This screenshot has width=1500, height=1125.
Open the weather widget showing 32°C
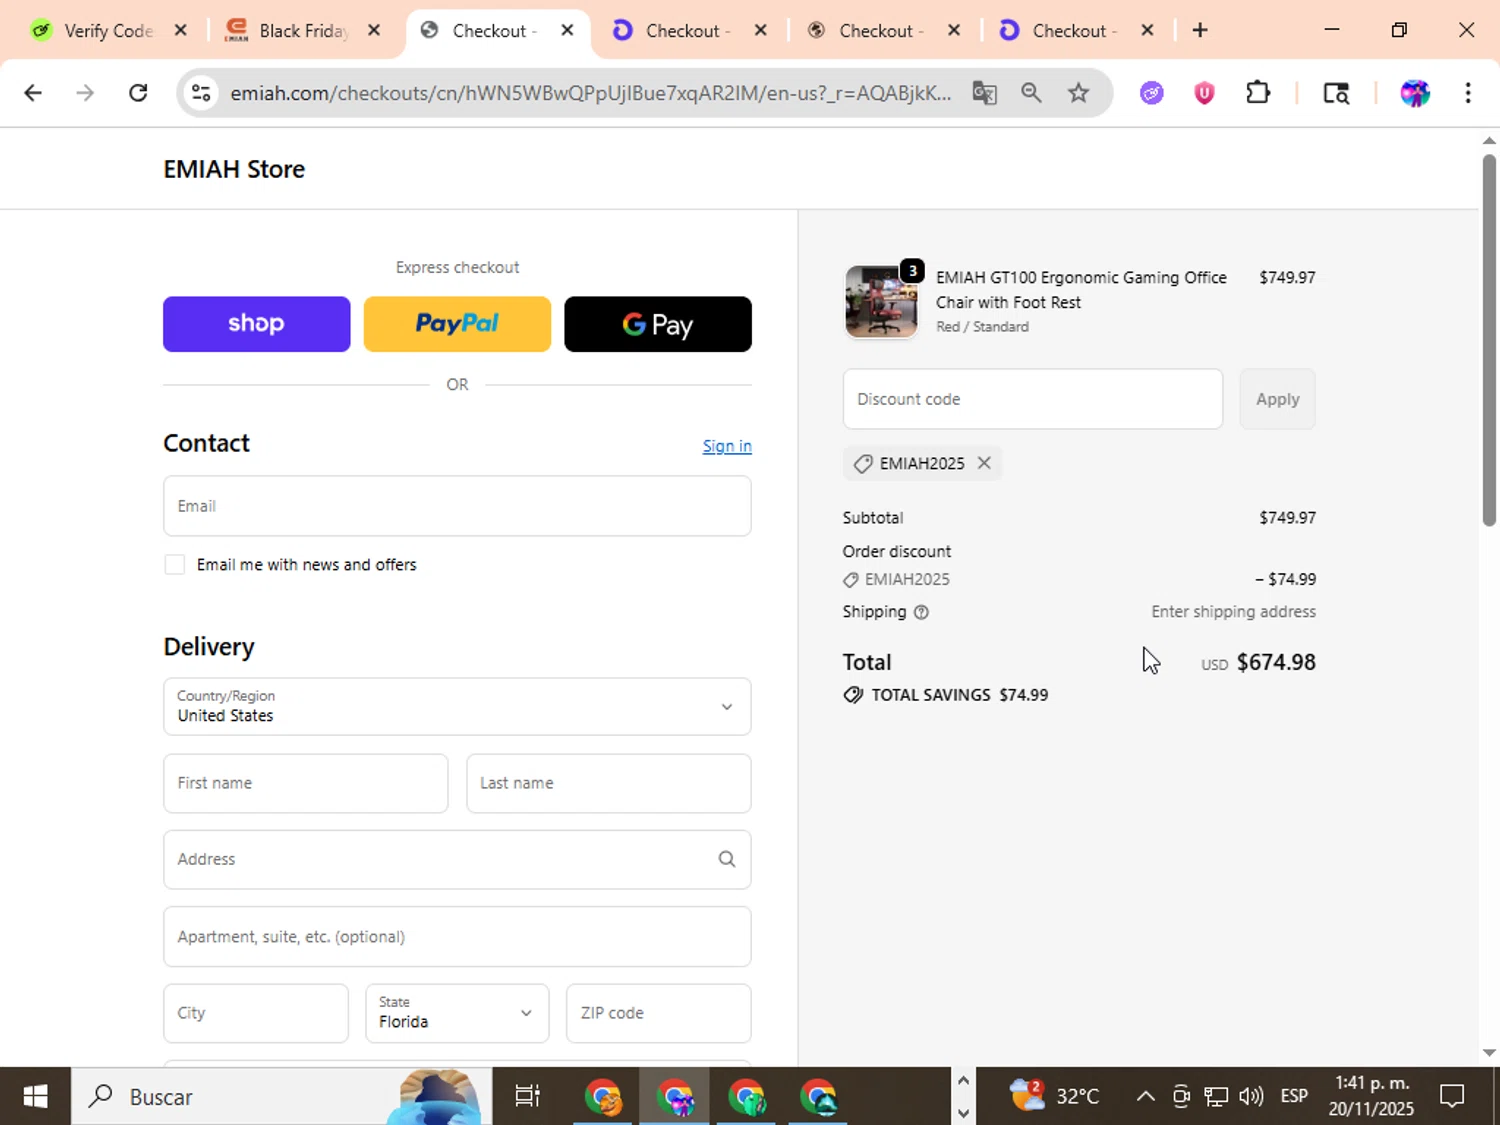coord(1055,1097)
